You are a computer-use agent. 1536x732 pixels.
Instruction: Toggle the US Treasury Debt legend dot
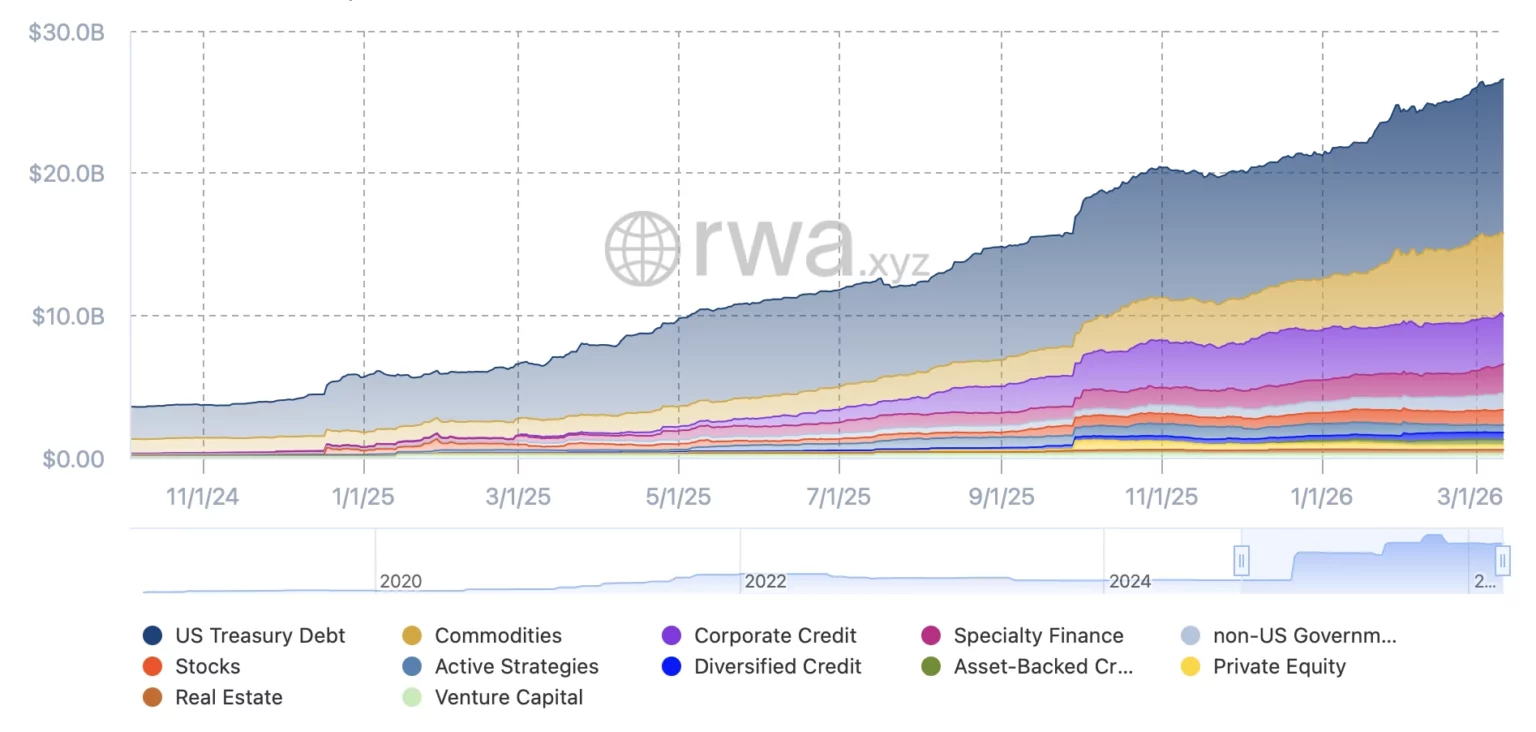(153, 636)
